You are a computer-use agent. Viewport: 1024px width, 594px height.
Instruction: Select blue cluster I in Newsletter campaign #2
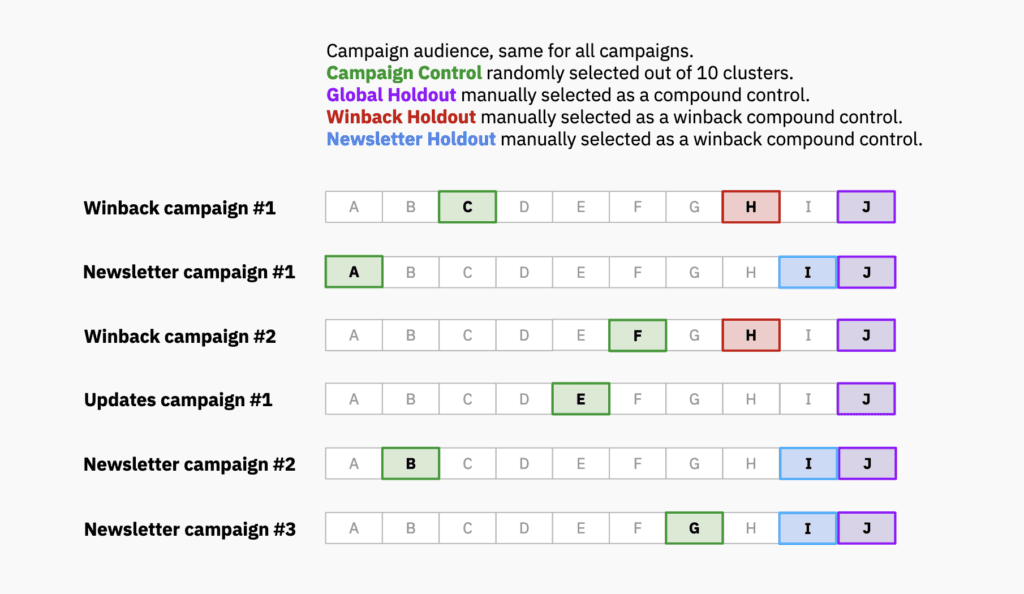pos(807,464)
